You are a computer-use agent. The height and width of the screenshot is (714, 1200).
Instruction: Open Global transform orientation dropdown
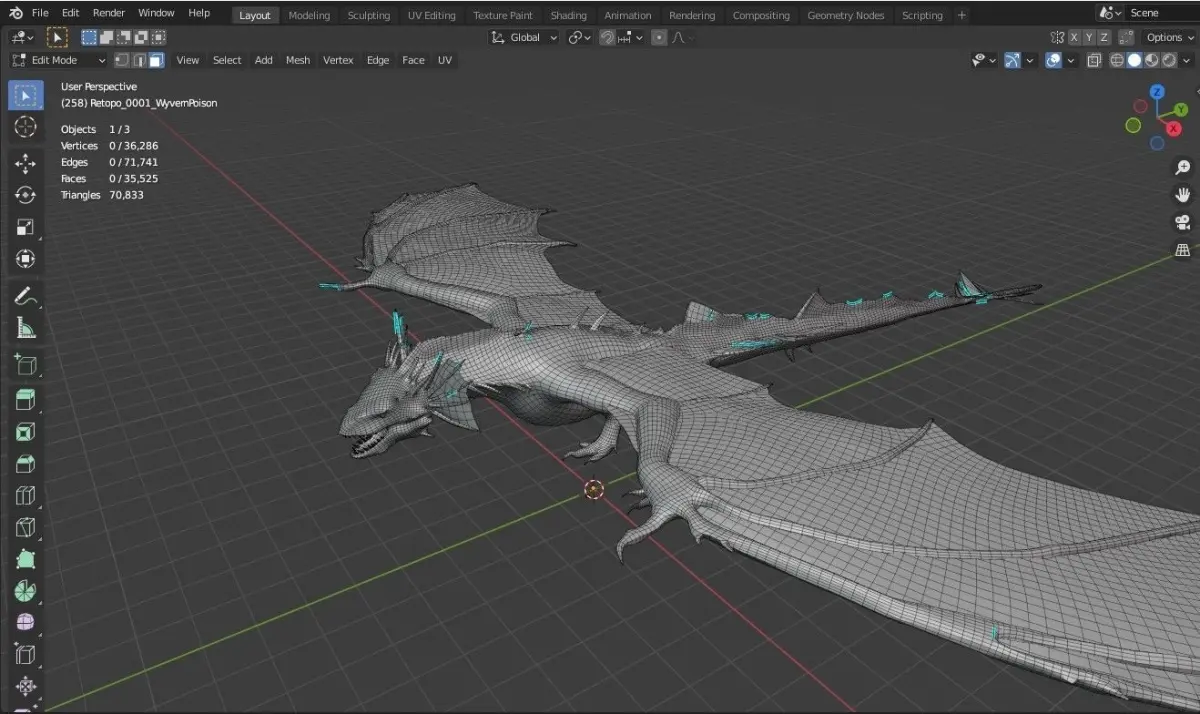coord(525,37)
